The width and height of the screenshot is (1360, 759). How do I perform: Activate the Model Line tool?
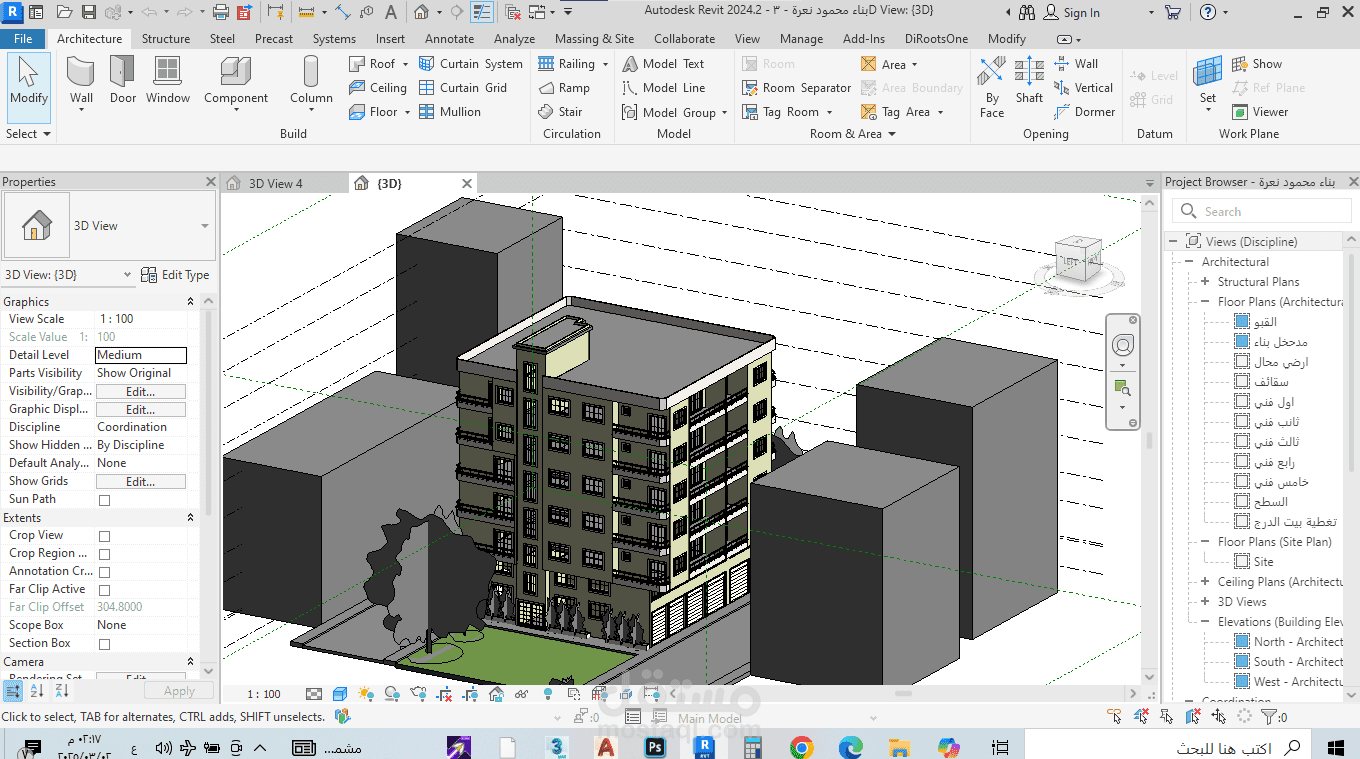(663, 88)
